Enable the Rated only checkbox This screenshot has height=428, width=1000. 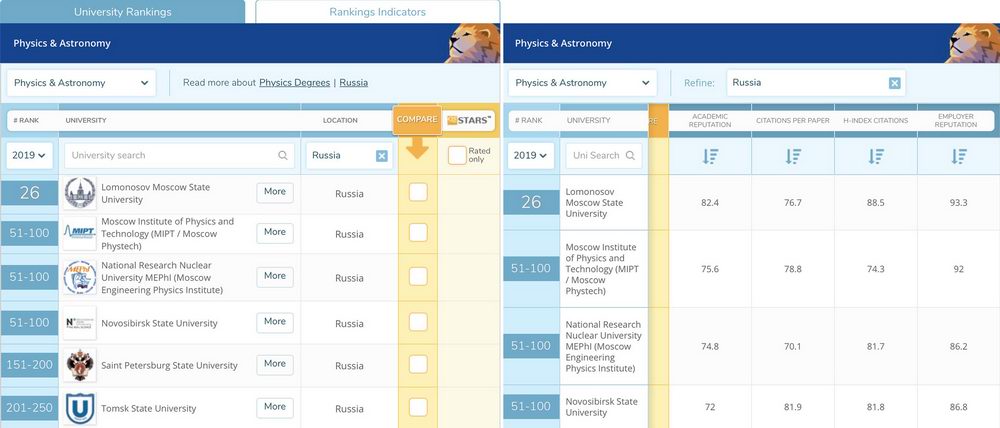[x=457, y=156]
